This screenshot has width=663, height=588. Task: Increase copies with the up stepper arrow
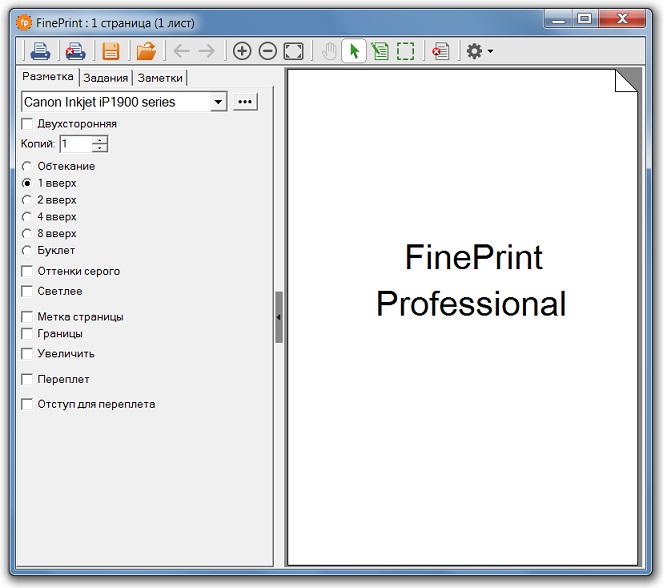point(100,139)
